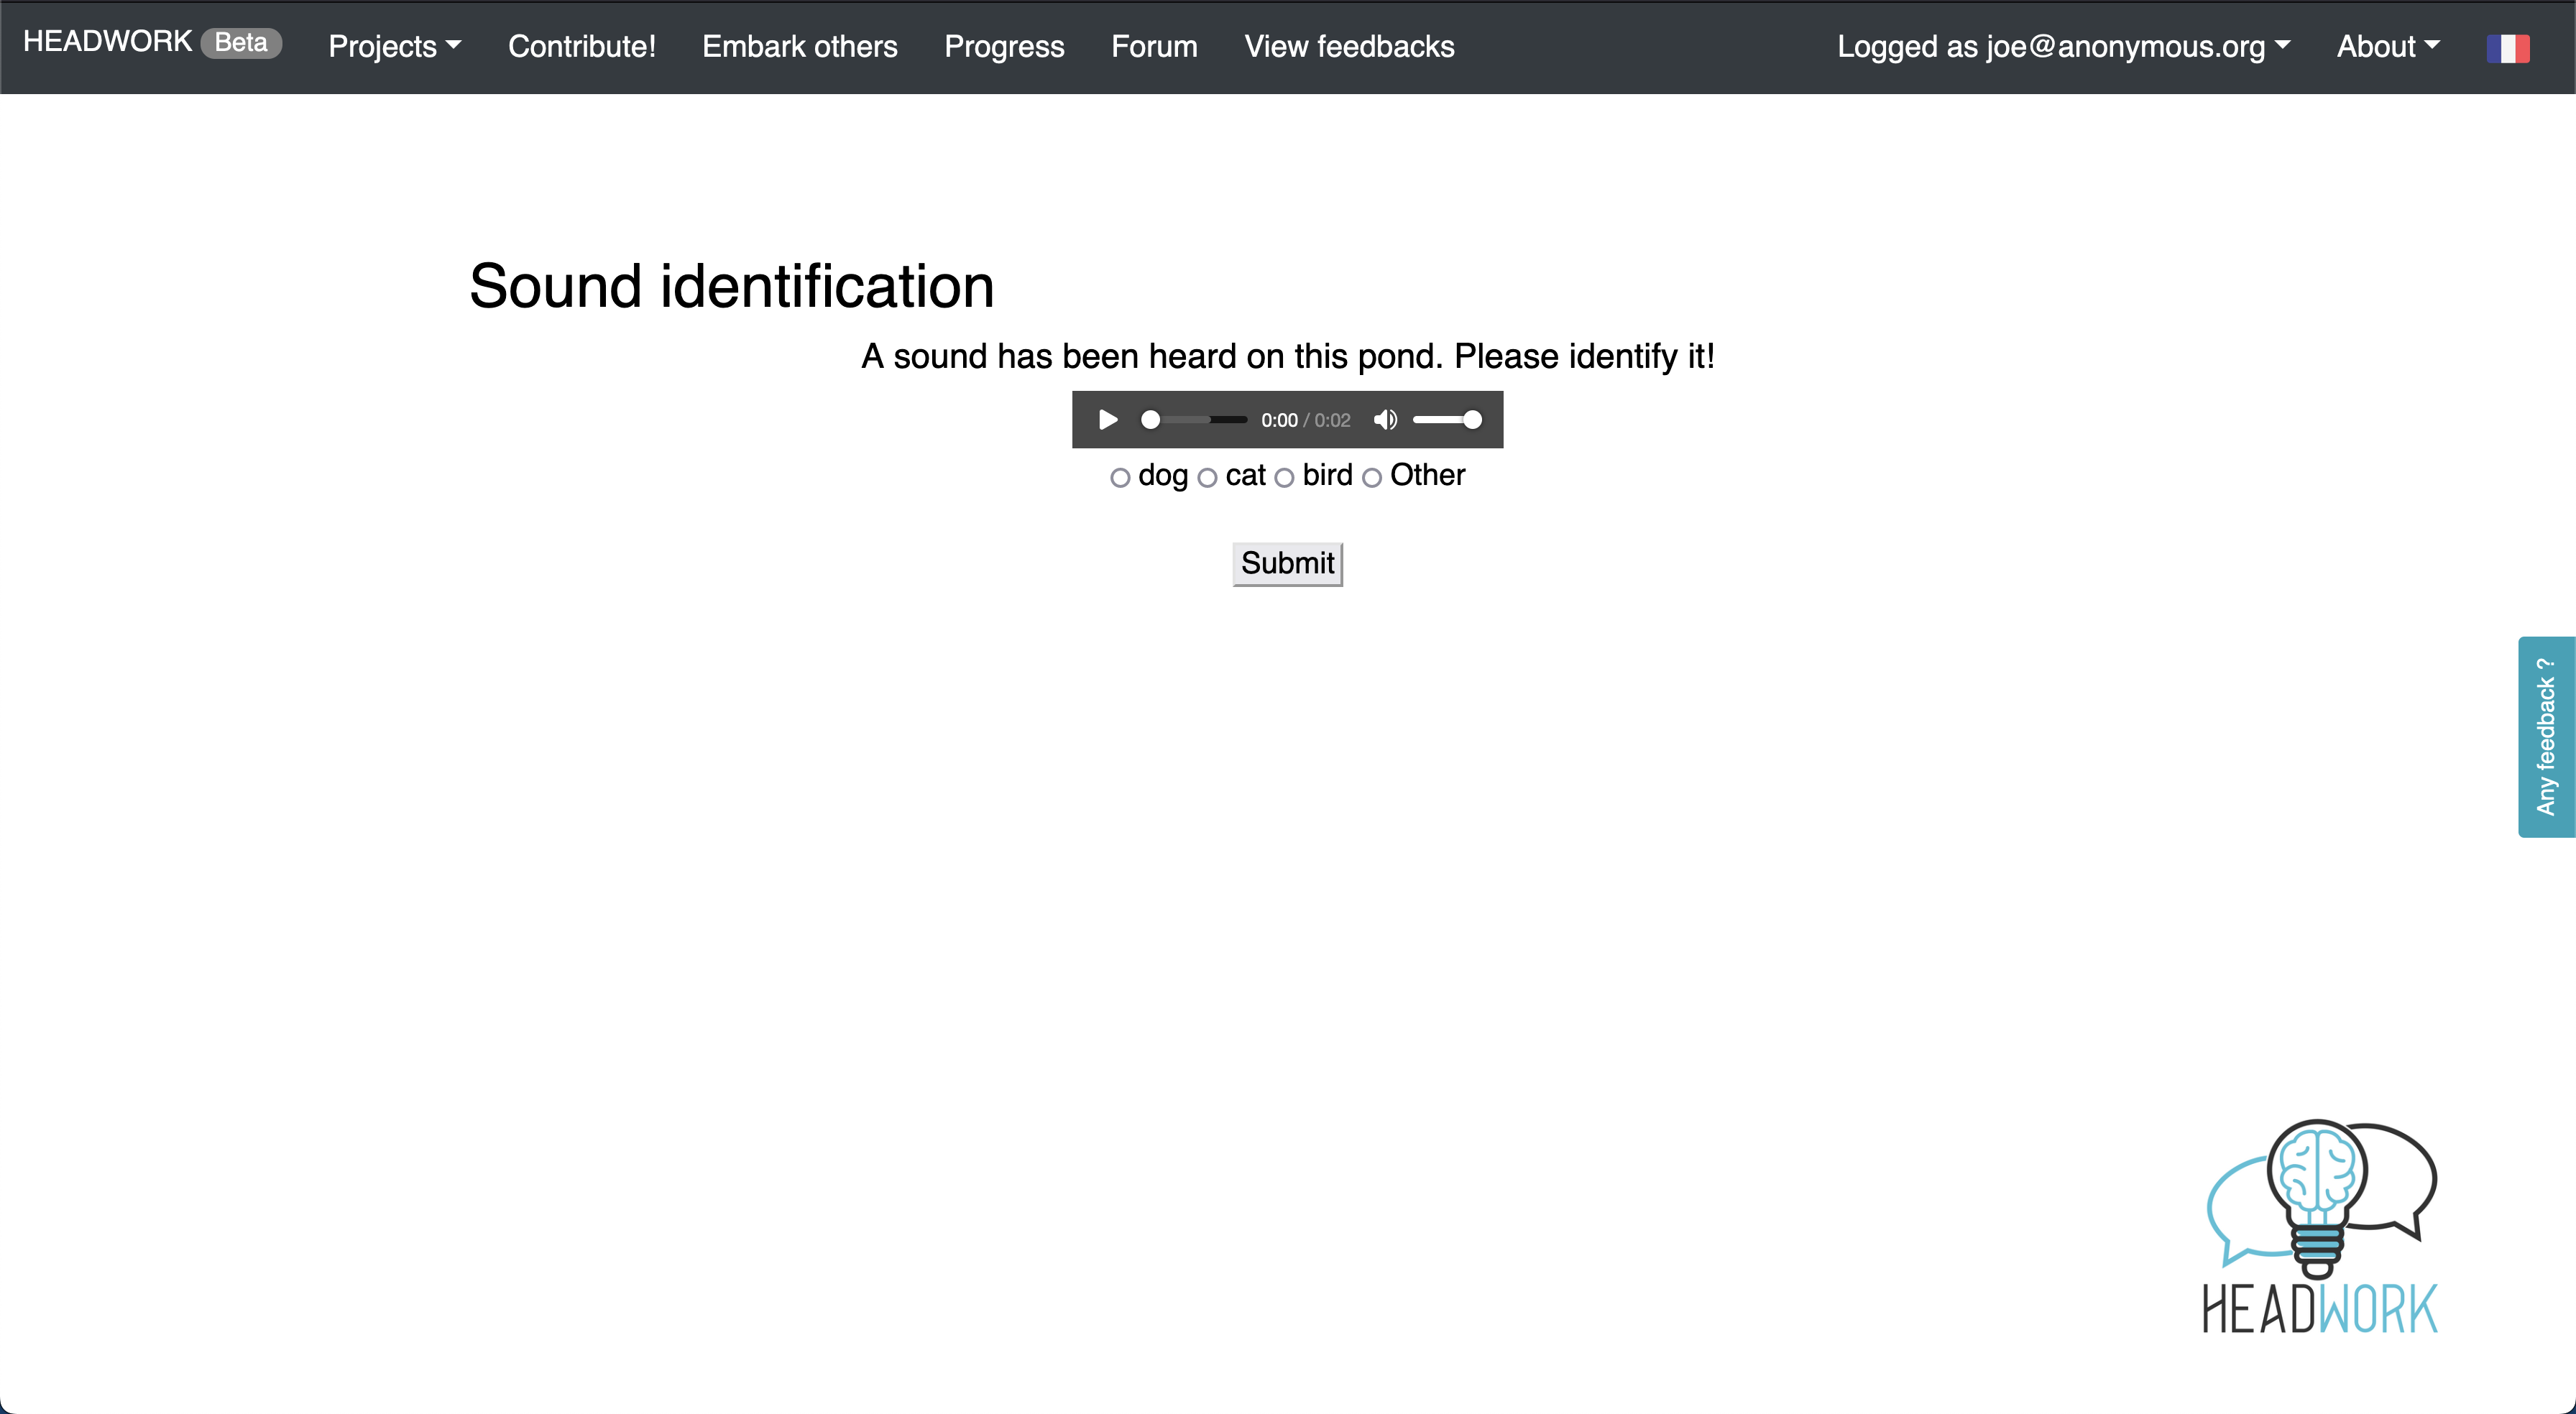2576x1414 pixels.
Task: Submit the sound identification answer
Action: pyautogui.click(x=1287, y=564)
